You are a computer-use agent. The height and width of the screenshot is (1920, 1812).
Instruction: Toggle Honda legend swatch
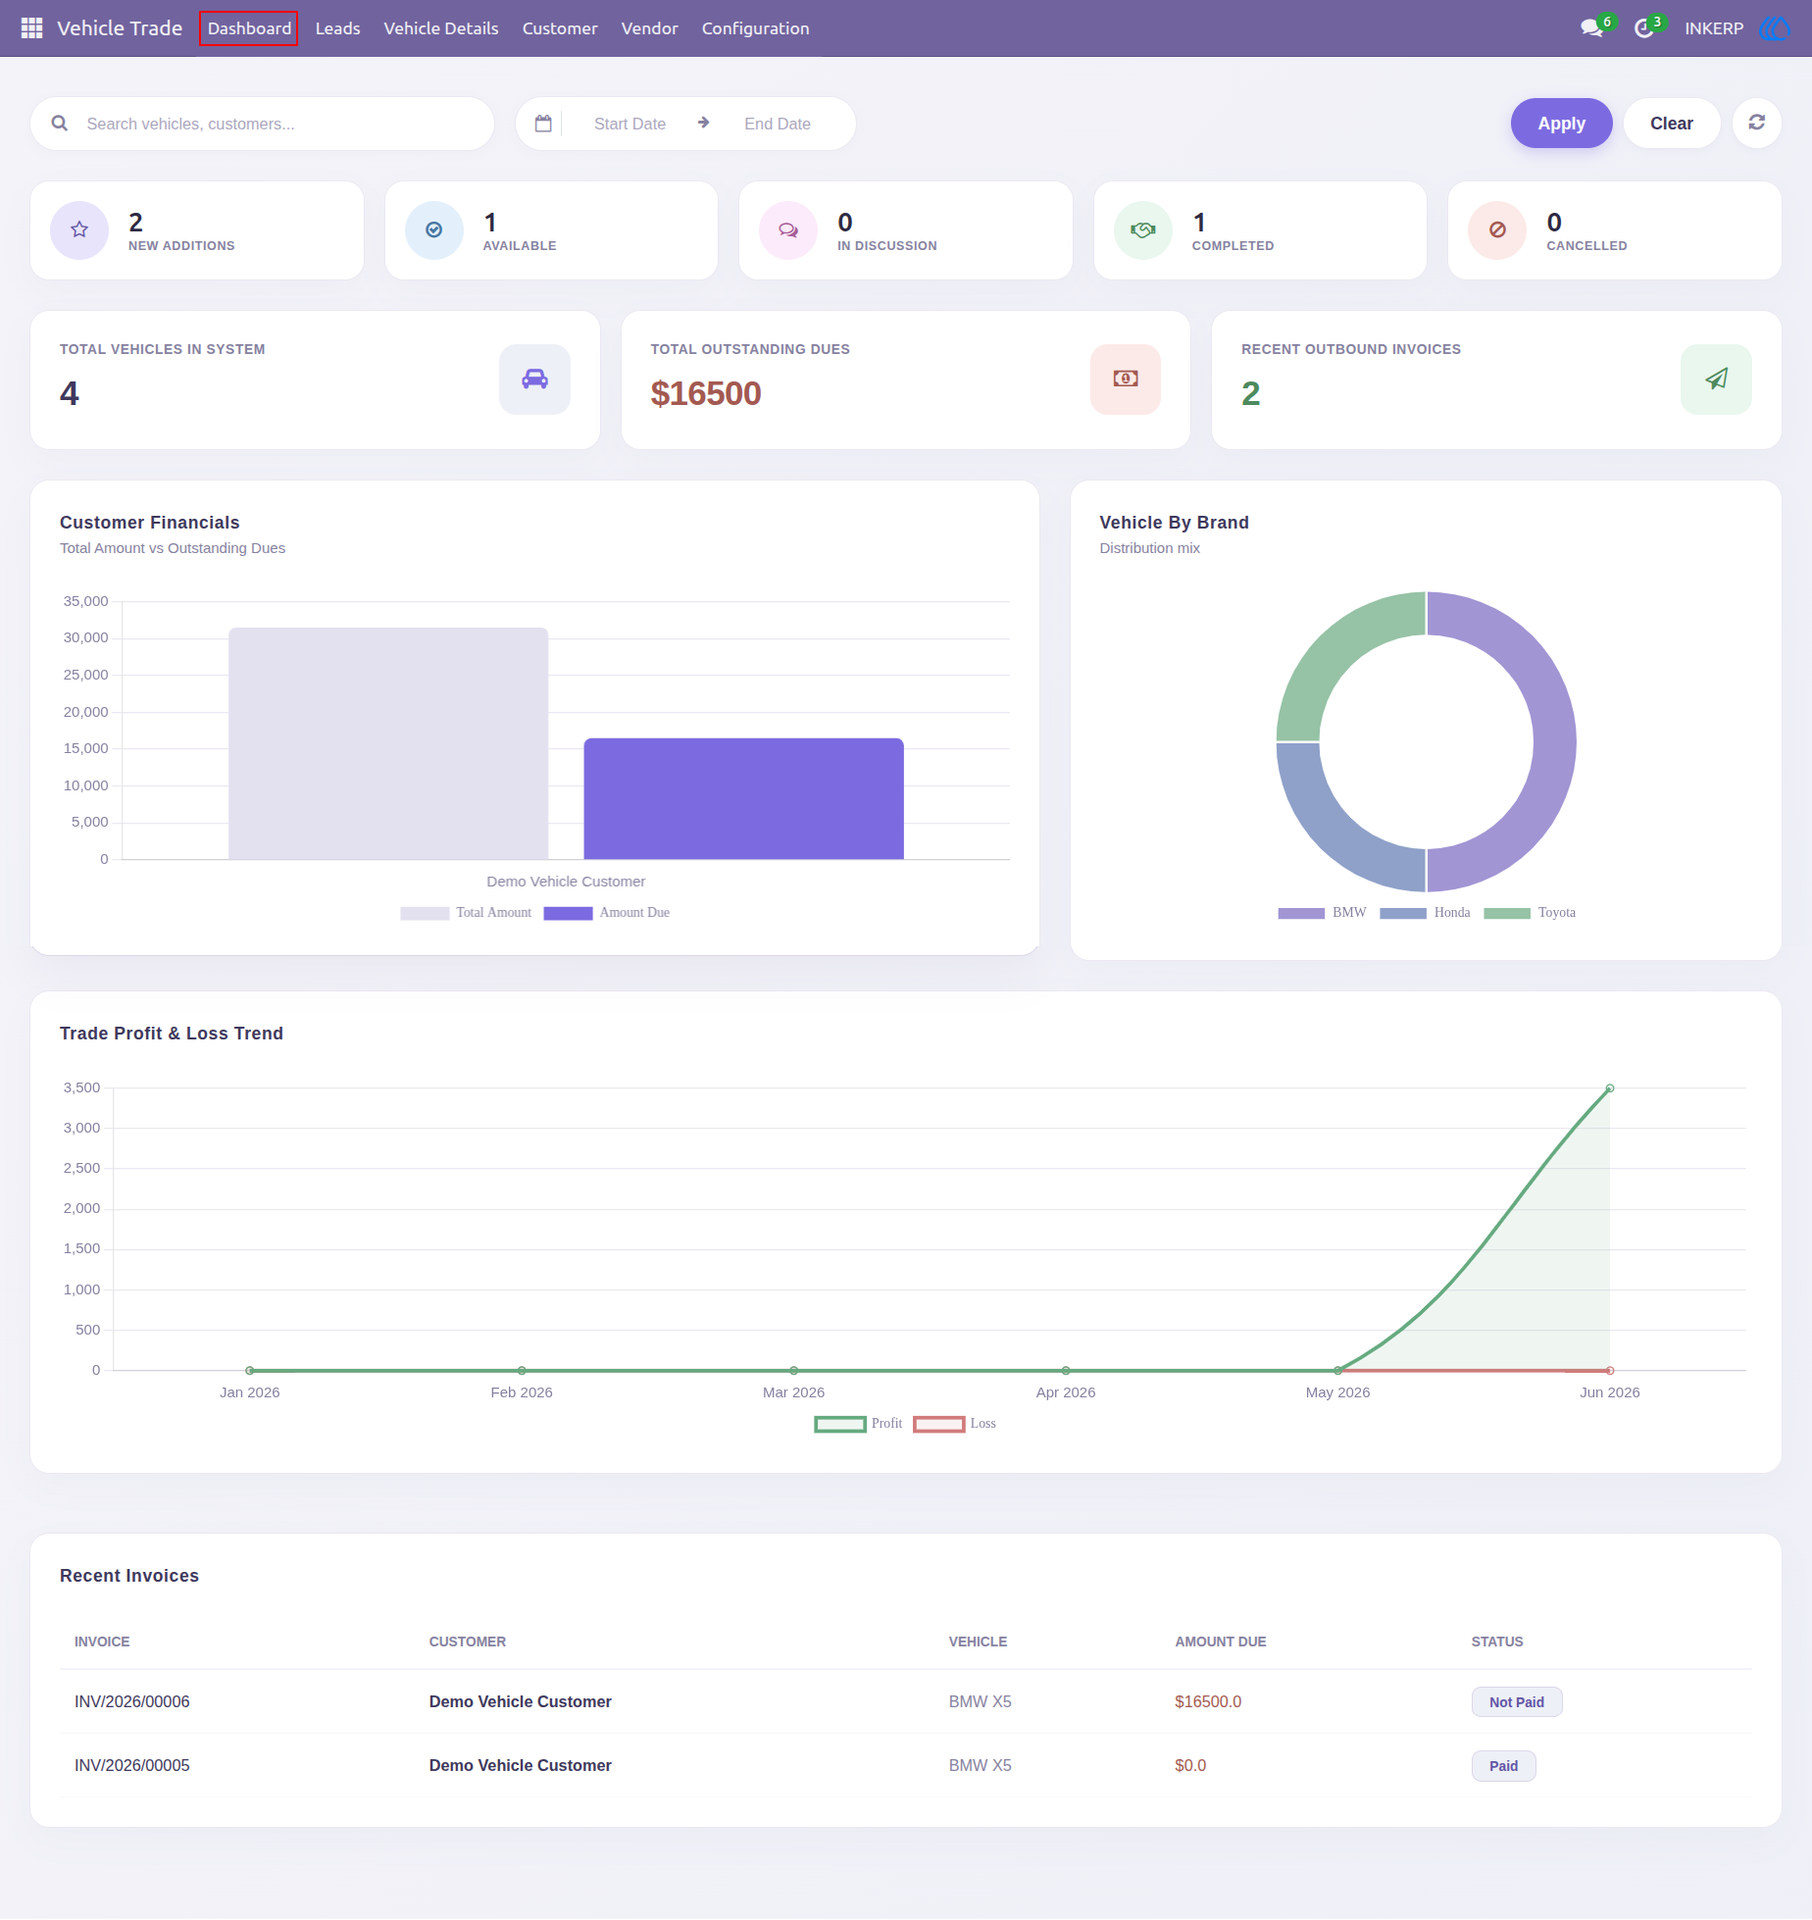1403,913
